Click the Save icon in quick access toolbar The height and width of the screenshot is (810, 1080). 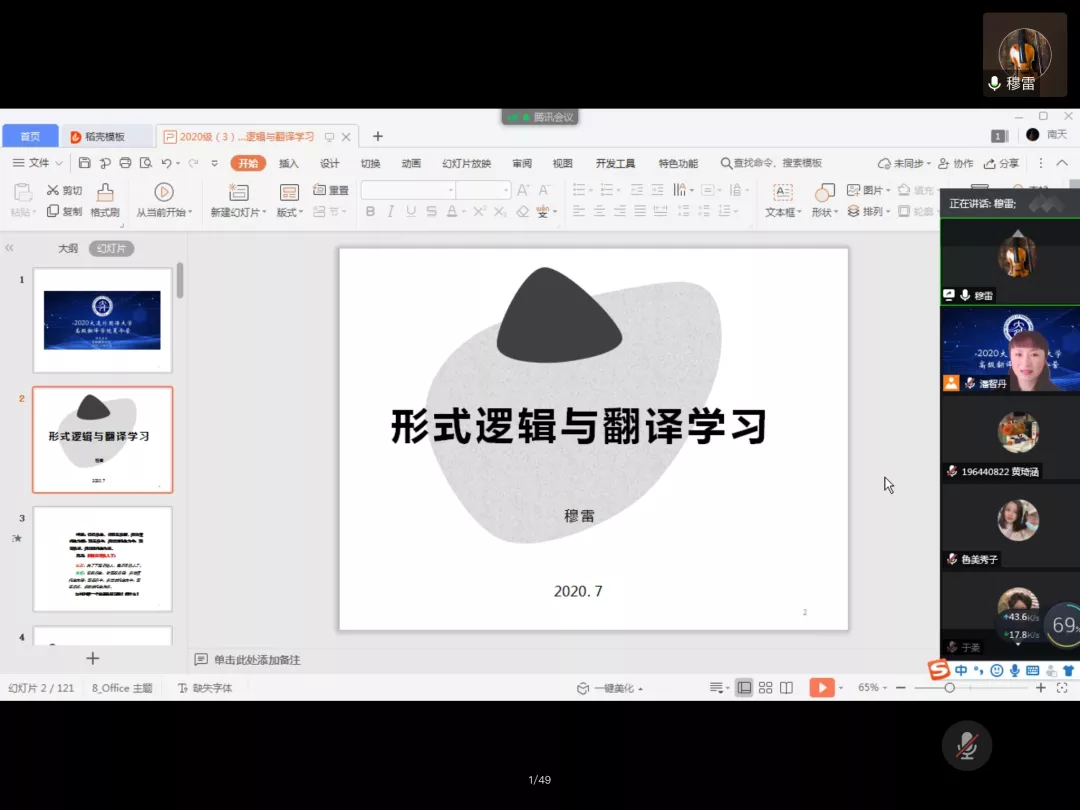pyautogui.click(x=84, y=163)
